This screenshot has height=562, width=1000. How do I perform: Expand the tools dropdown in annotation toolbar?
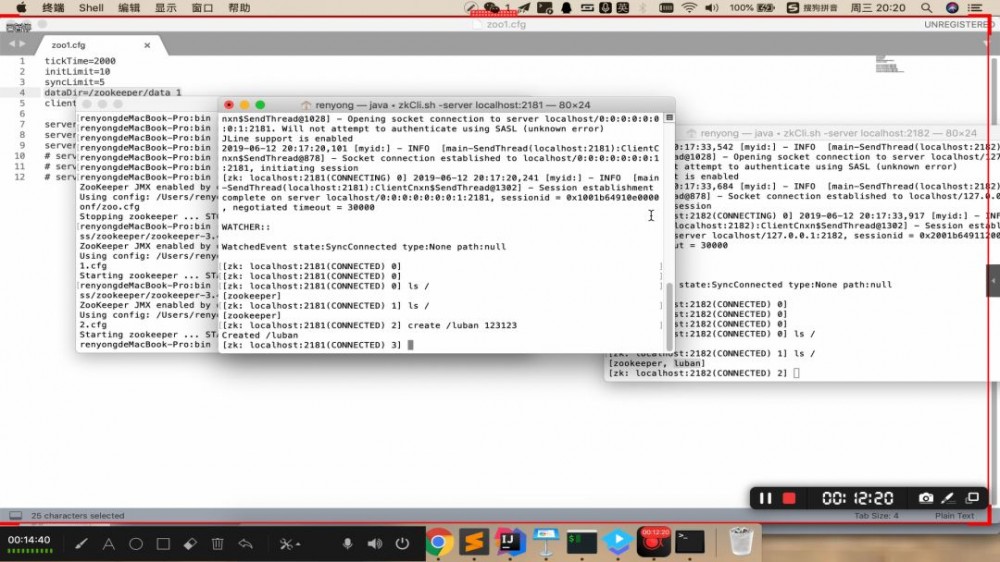coord(290,544)
